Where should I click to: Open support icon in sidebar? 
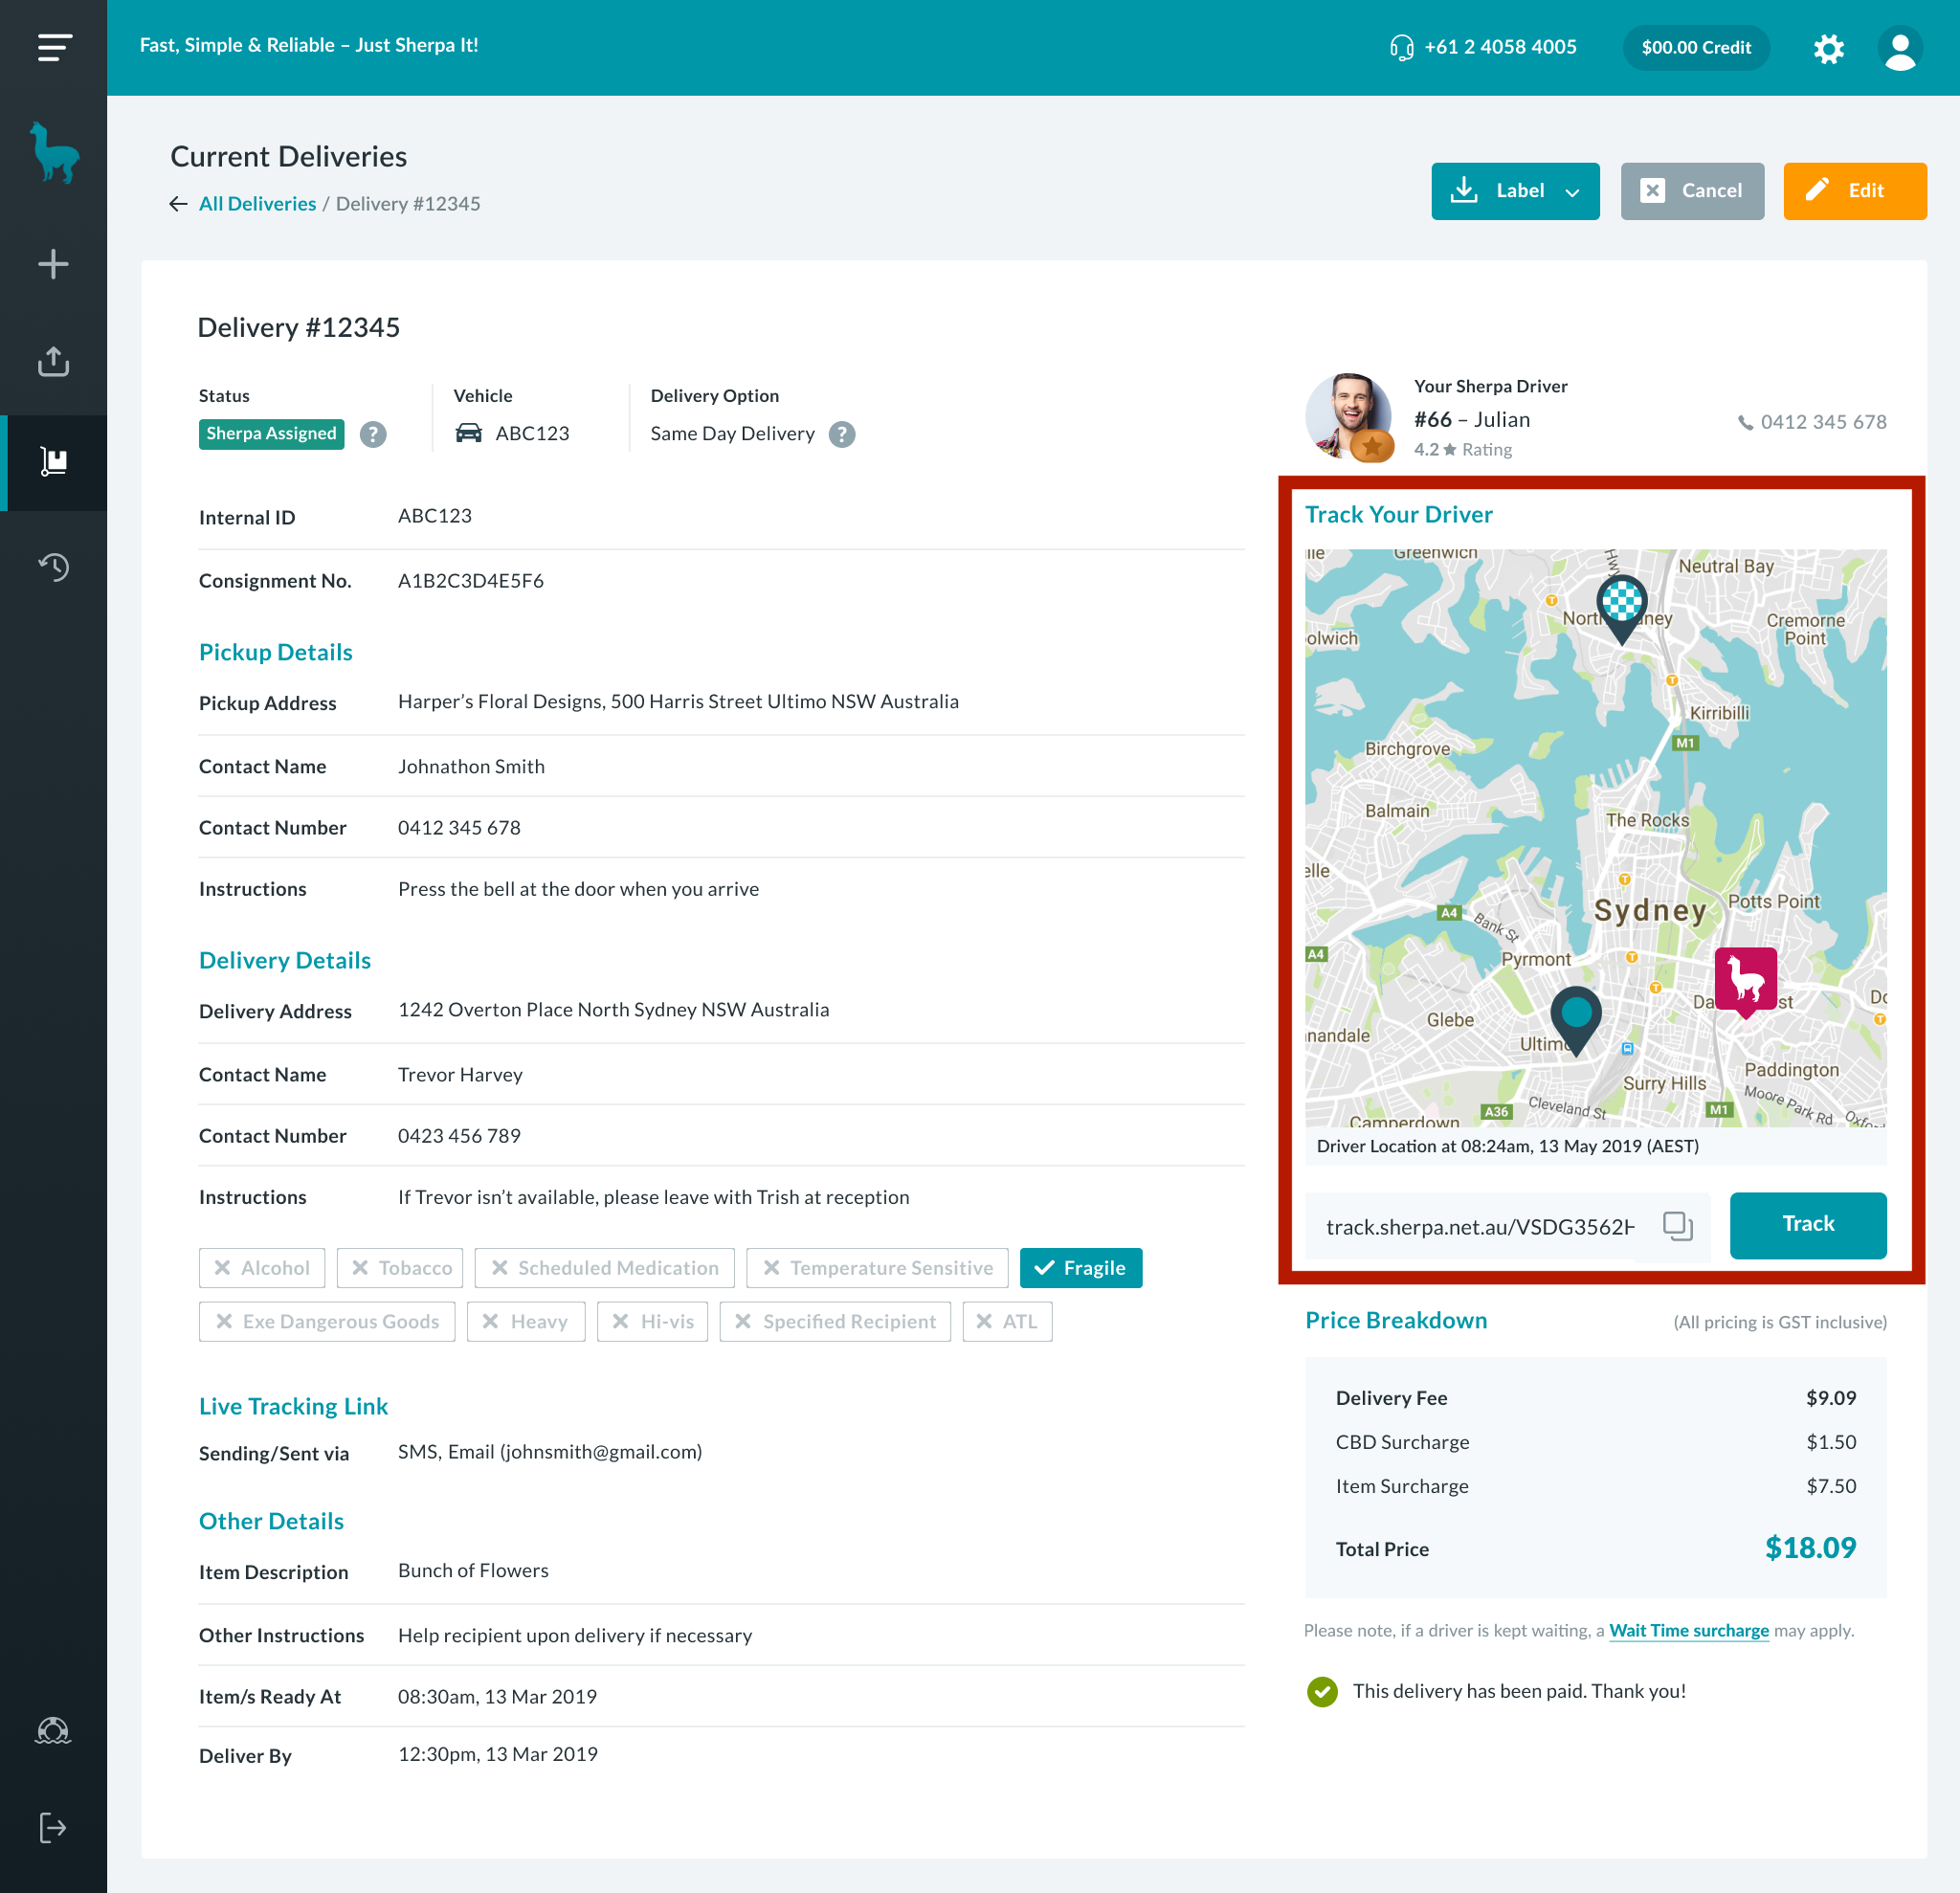tap(53, 1731)
